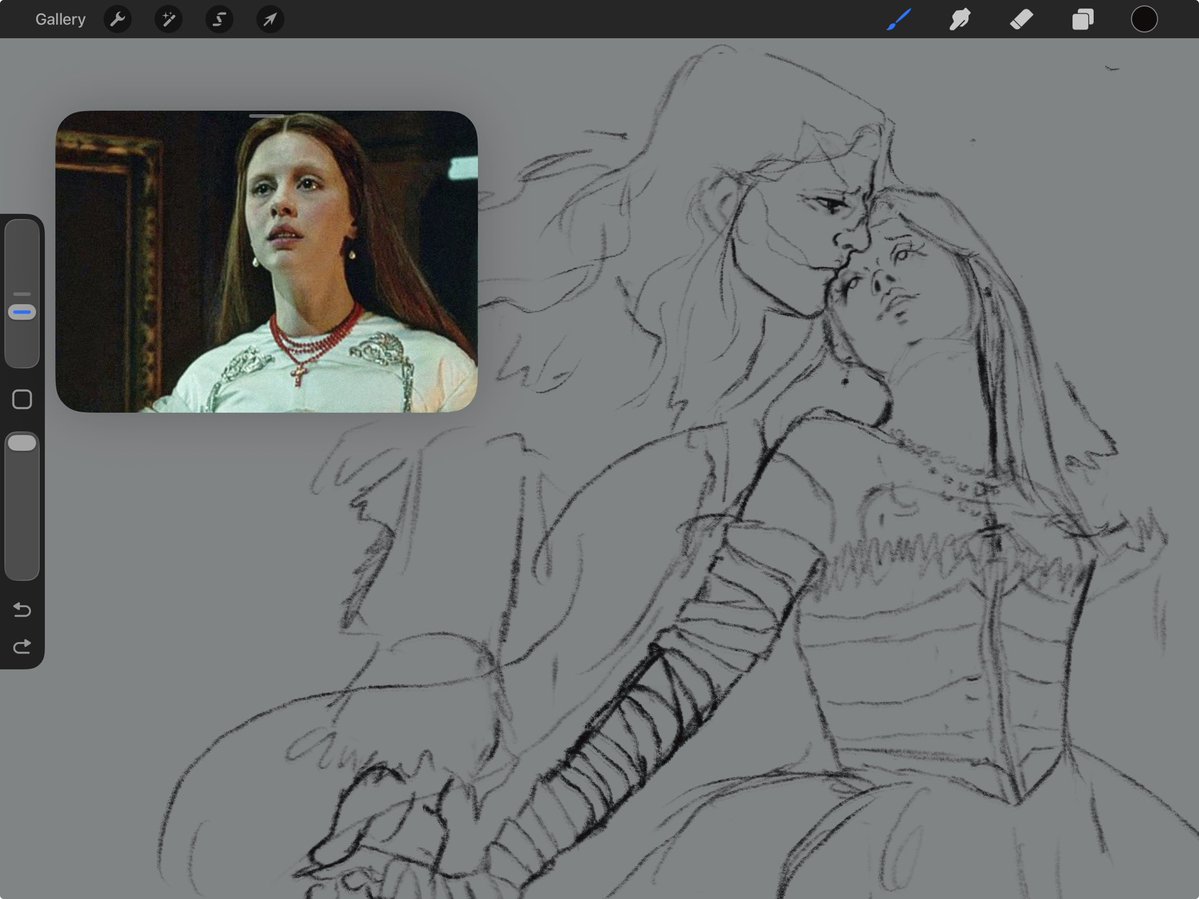Viewport: 1199px width, 899px height.
Task: Open the Brush Library from the active brush
Action: [897, 19]
